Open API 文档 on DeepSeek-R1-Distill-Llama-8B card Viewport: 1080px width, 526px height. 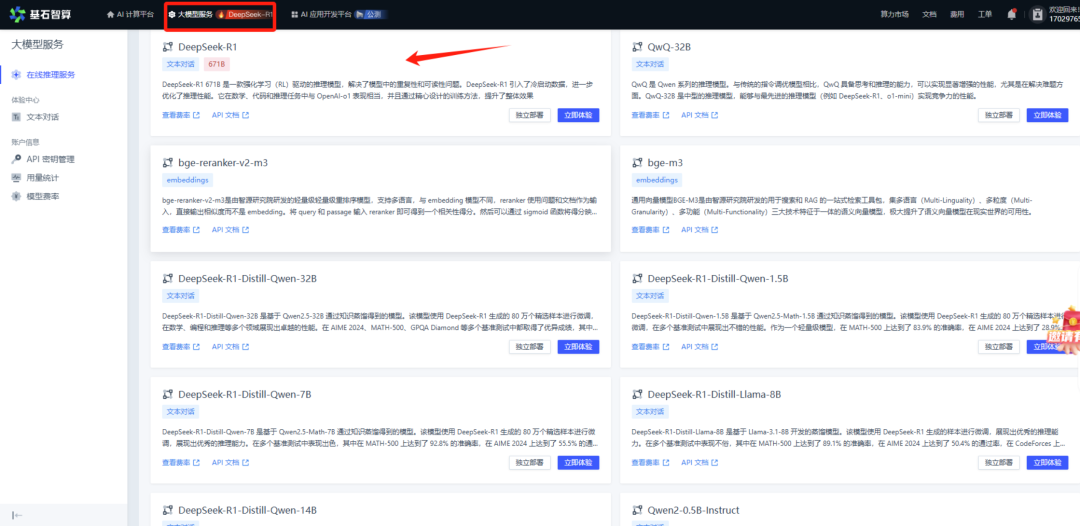700,462
